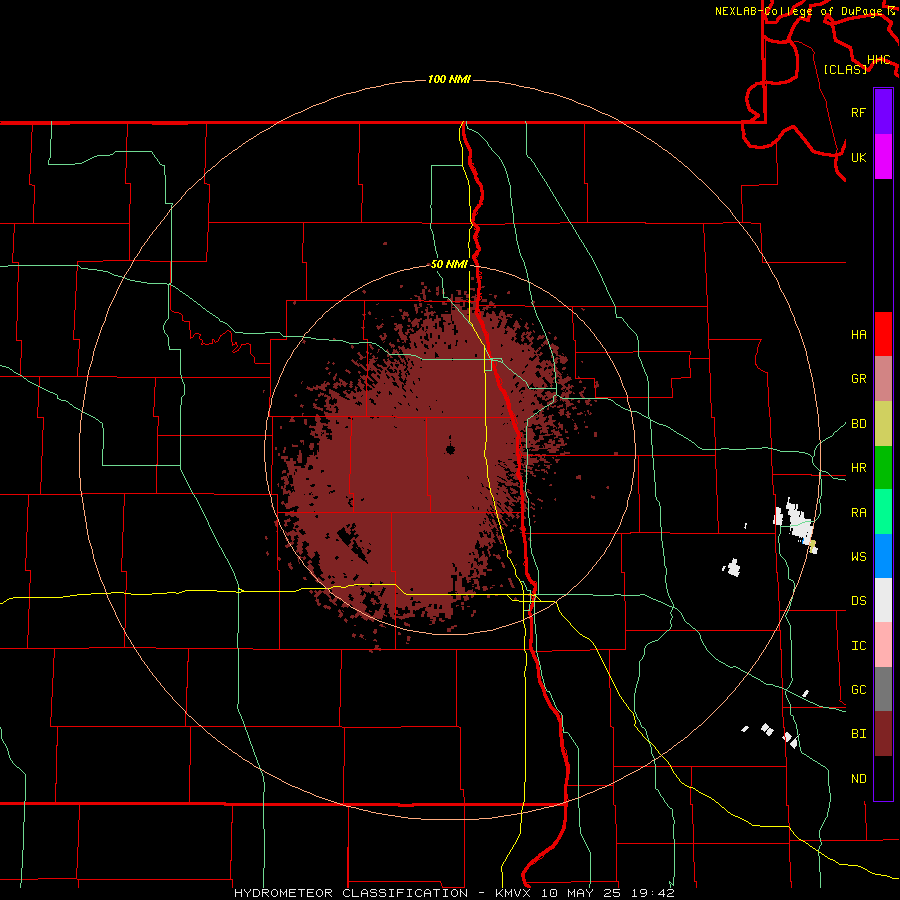
Task: Click the "UK" legend label
Action: [x=858, y=157]
